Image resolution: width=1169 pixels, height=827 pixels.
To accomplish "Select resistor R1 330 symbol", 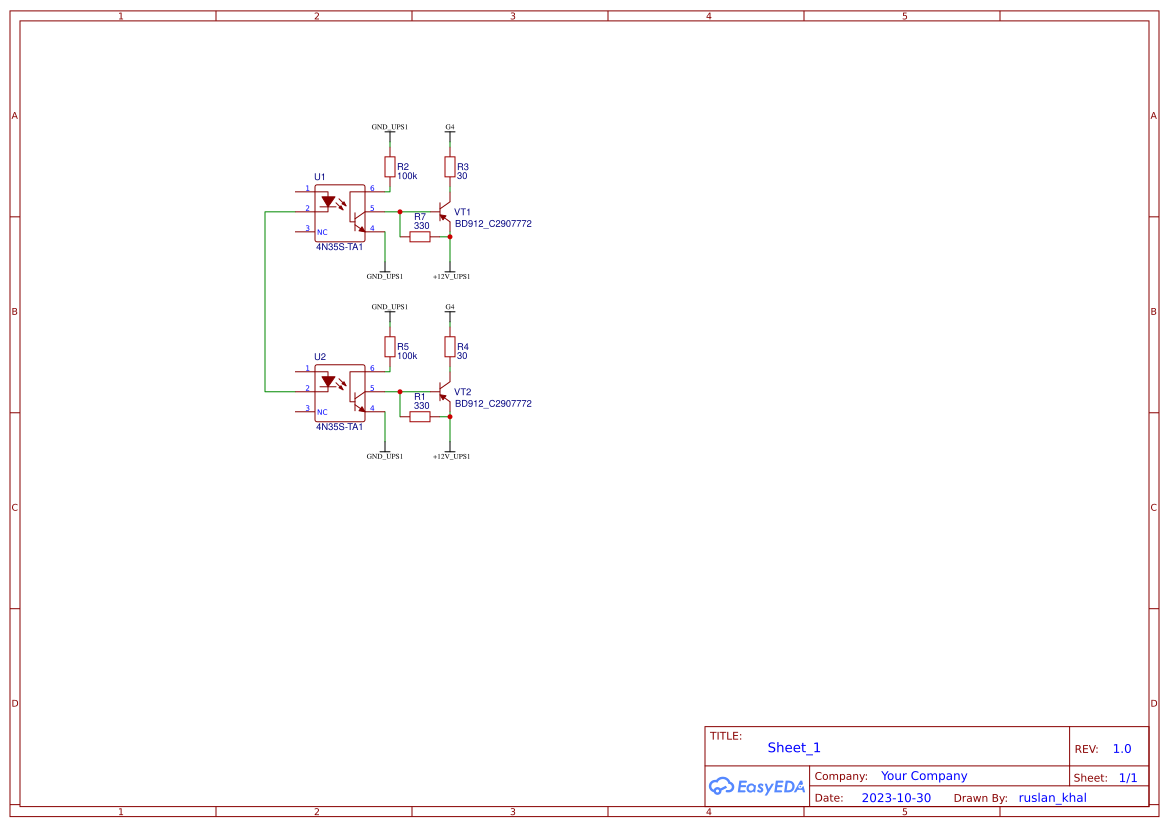I will (420, 417).
